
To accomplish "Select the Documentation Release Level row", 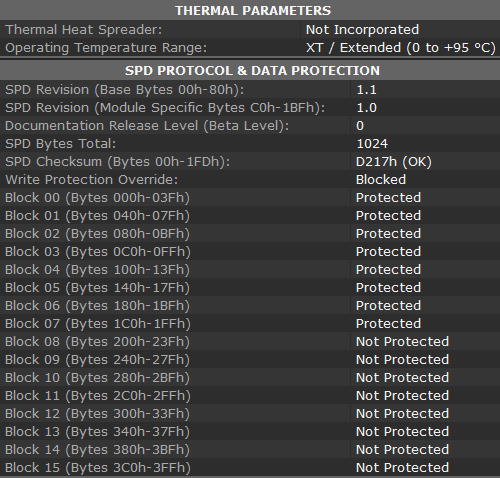I will click(250, 126).
